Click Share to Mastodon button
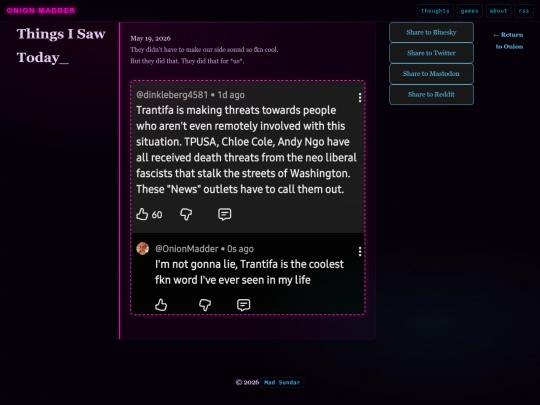Viewport: 540px width, 405px height. 431,74
